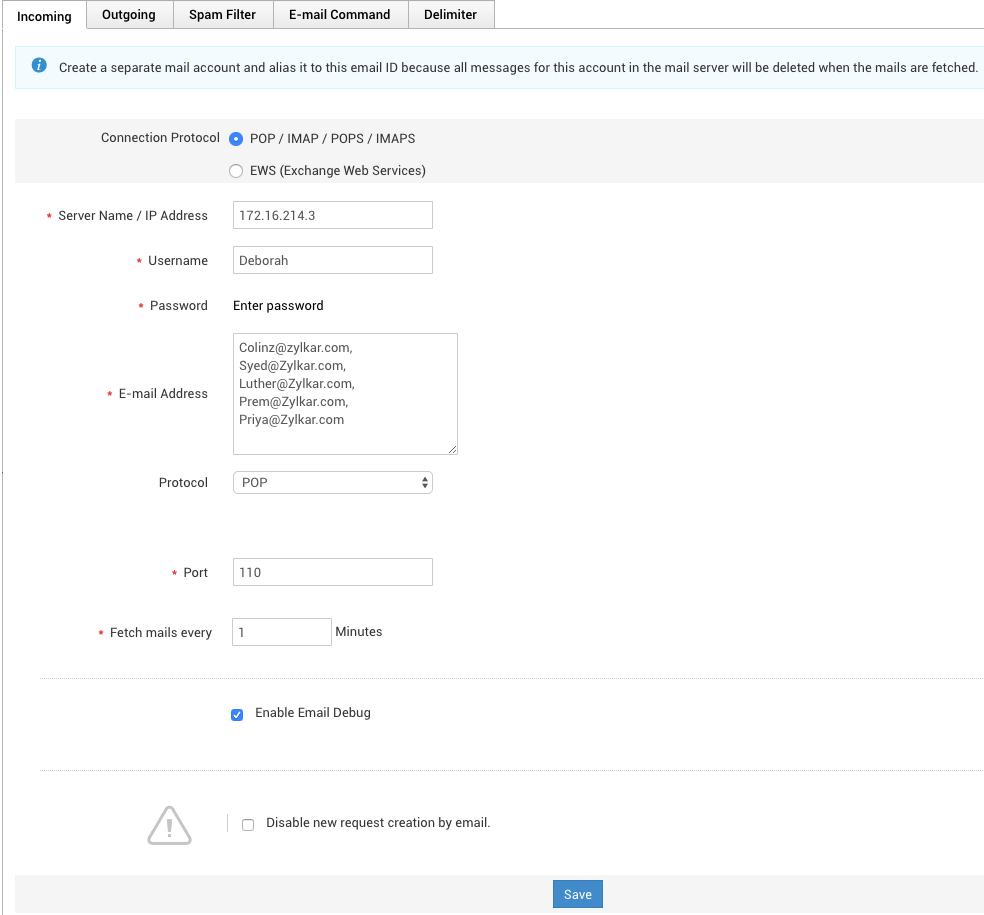Viewport: 984px width, 915px height.
Task: Focus the Username input field
Action: 332,260
